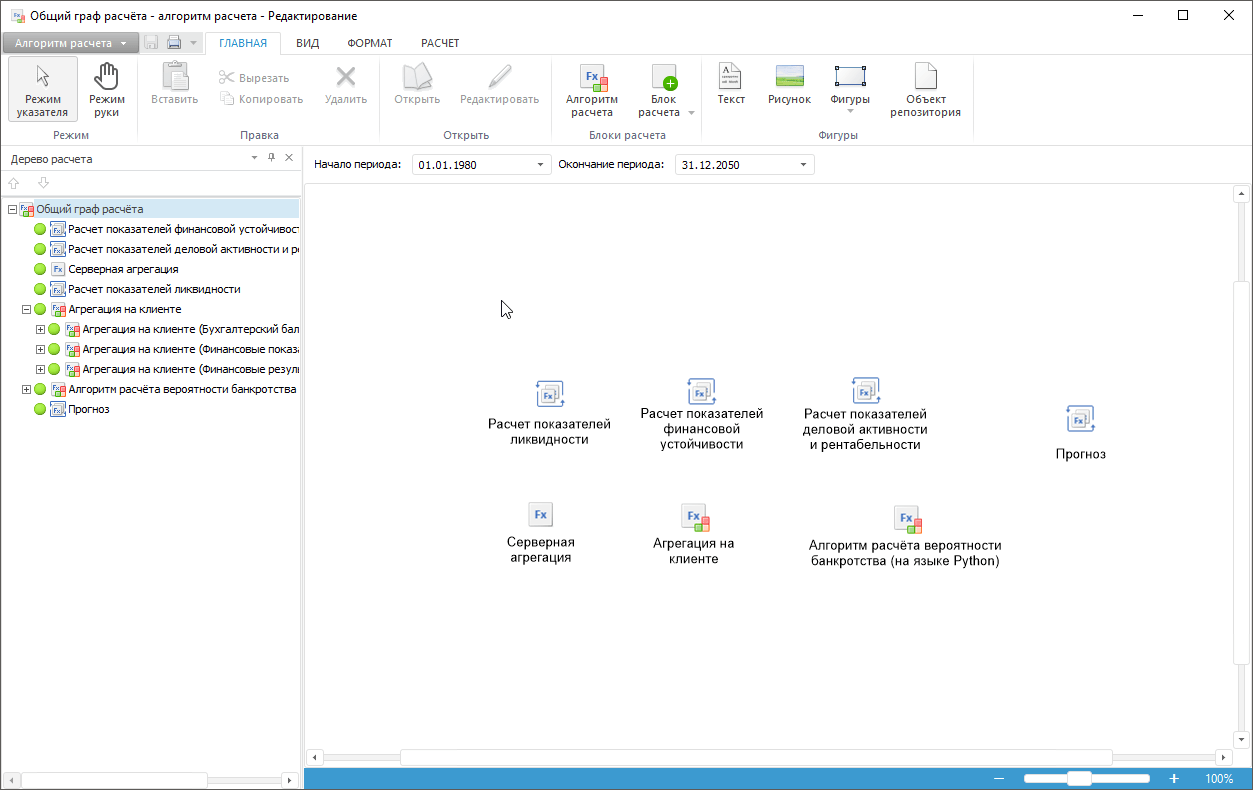Switch to Режим руки hand mode
Viewport: 1253px width, 790px height.
106,90
